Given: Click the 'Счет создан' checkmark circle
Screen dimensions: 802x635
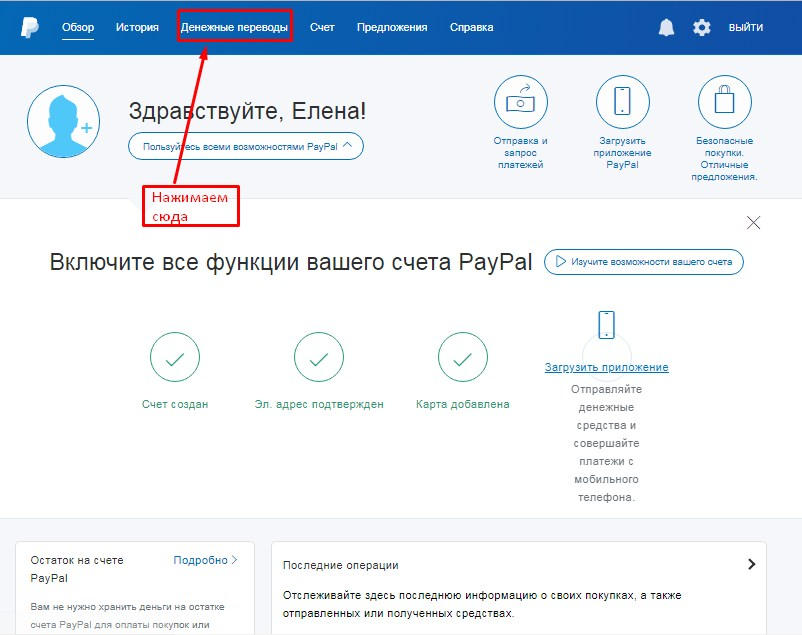Looking at the screenshot, I should pos(175,357).
